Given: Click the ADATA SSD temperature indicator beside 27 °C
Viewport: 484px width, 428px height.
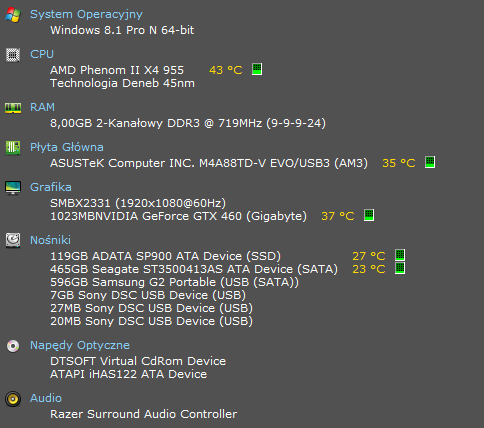Looking at the screenshot, I should [400, 255].
